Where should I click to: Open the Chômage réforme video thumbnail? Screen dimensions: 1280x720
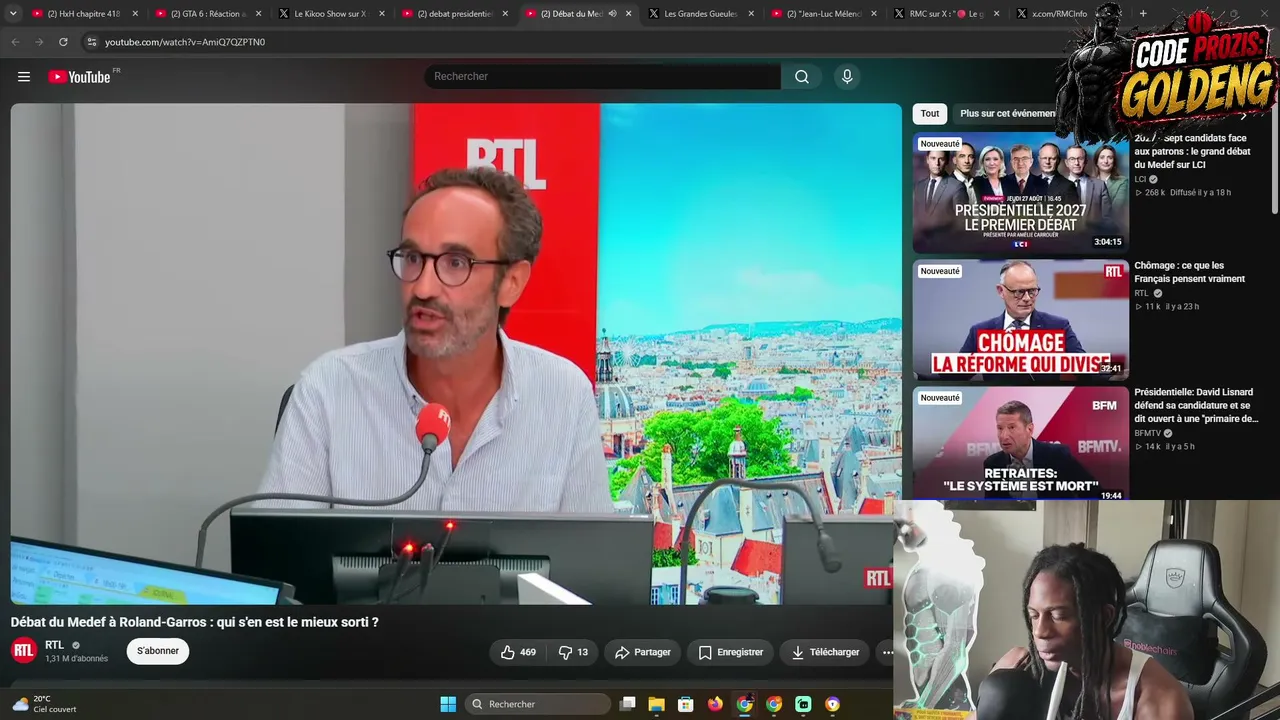click(1020, 319)
